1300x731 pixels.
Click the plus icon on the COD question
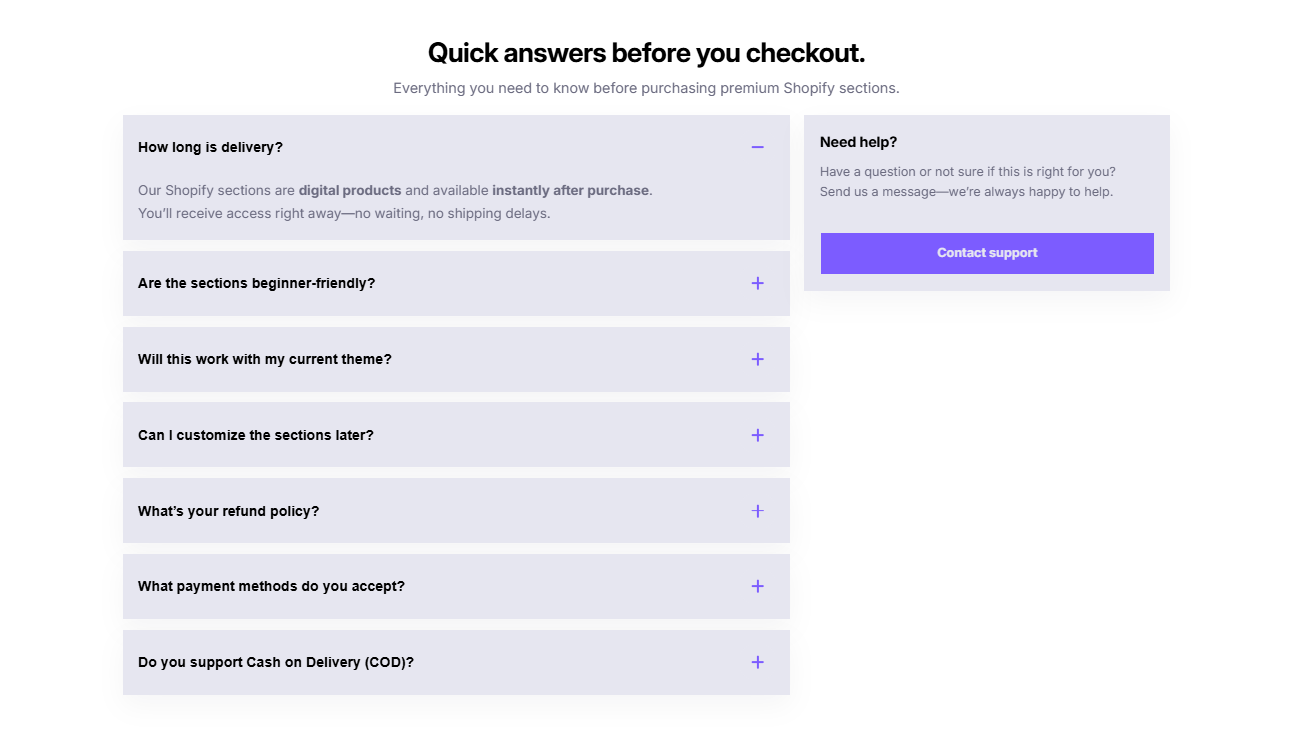coord(757,662)
